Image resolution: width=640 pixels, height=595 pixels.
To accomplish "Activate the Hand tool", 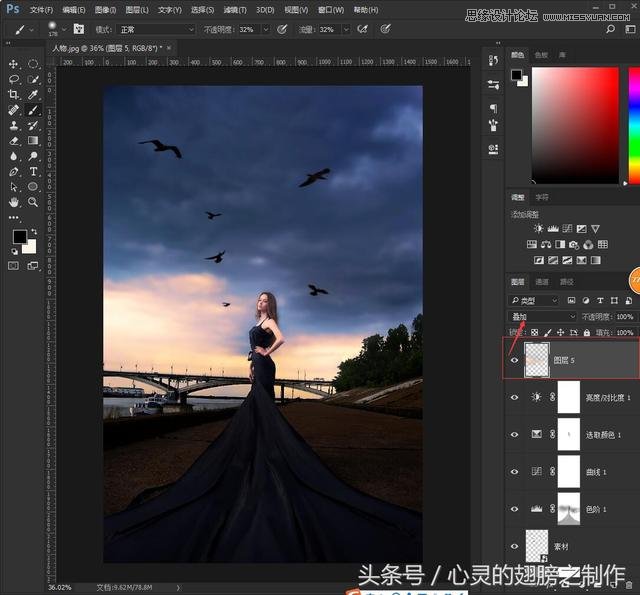I will 14,202.
